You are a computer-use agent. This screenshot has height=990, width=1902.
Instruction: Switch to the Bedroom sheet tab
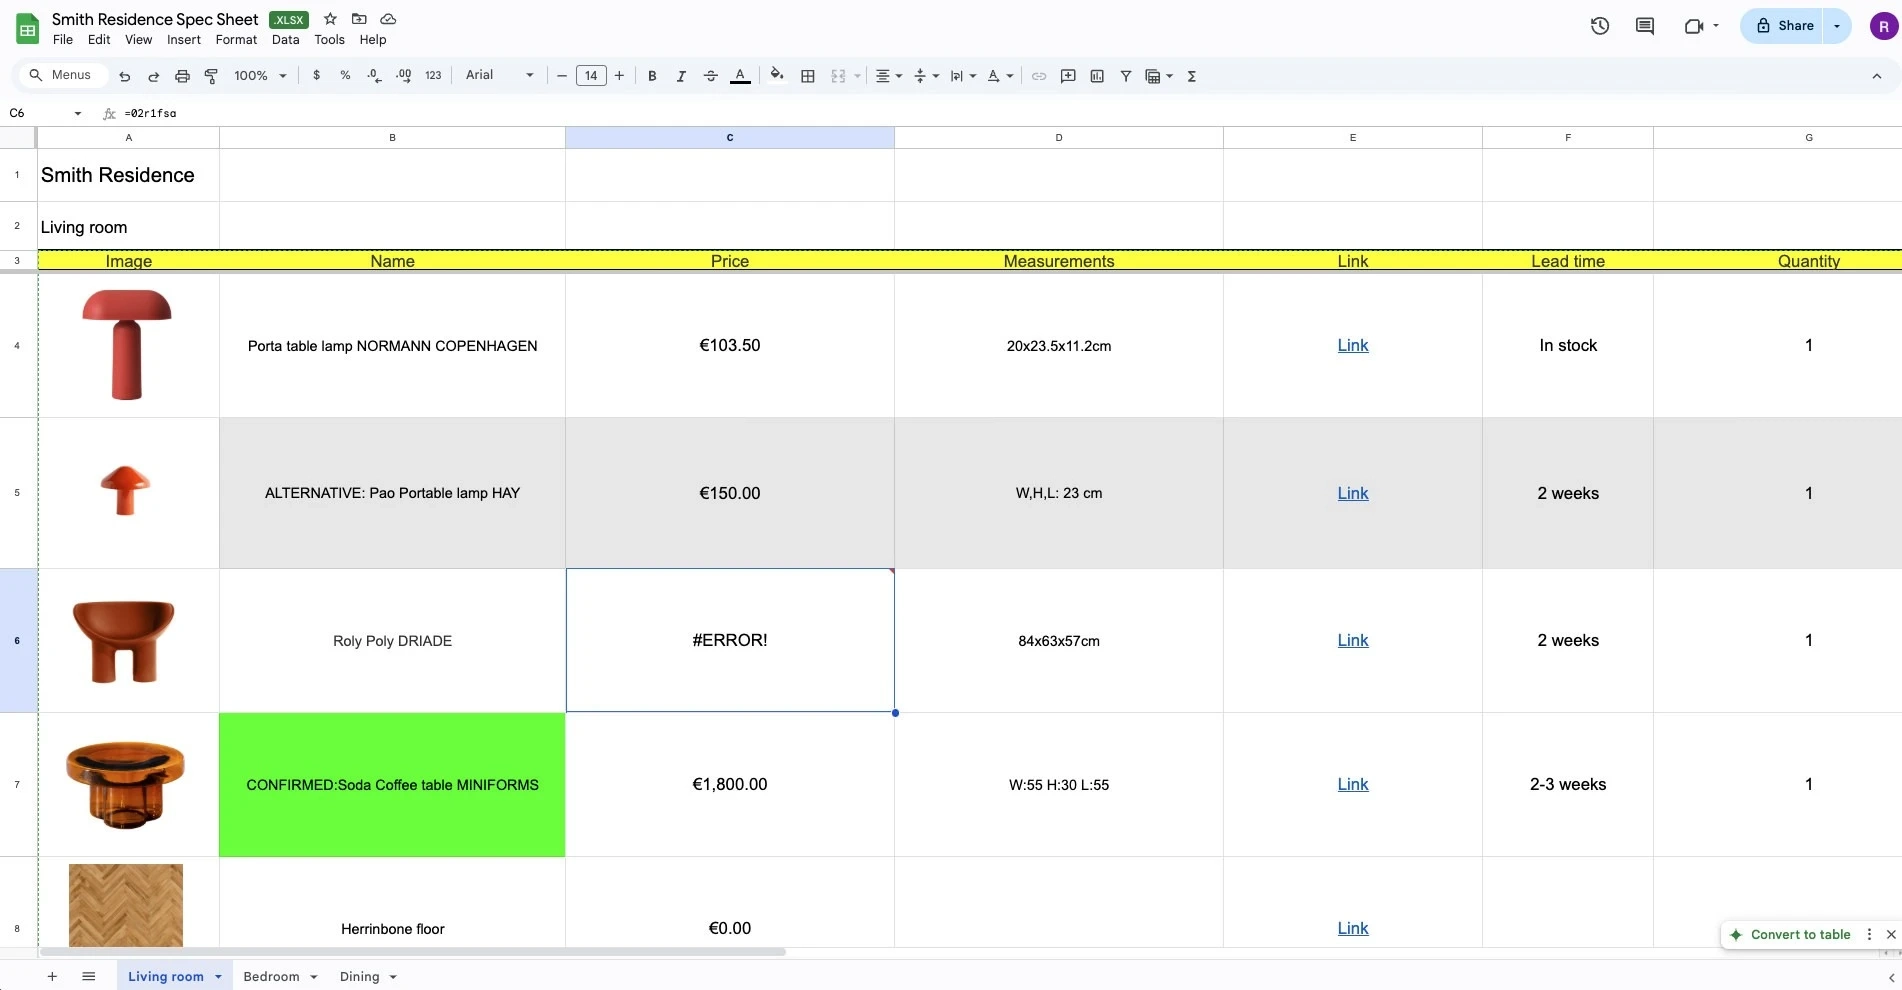point(271,977)
